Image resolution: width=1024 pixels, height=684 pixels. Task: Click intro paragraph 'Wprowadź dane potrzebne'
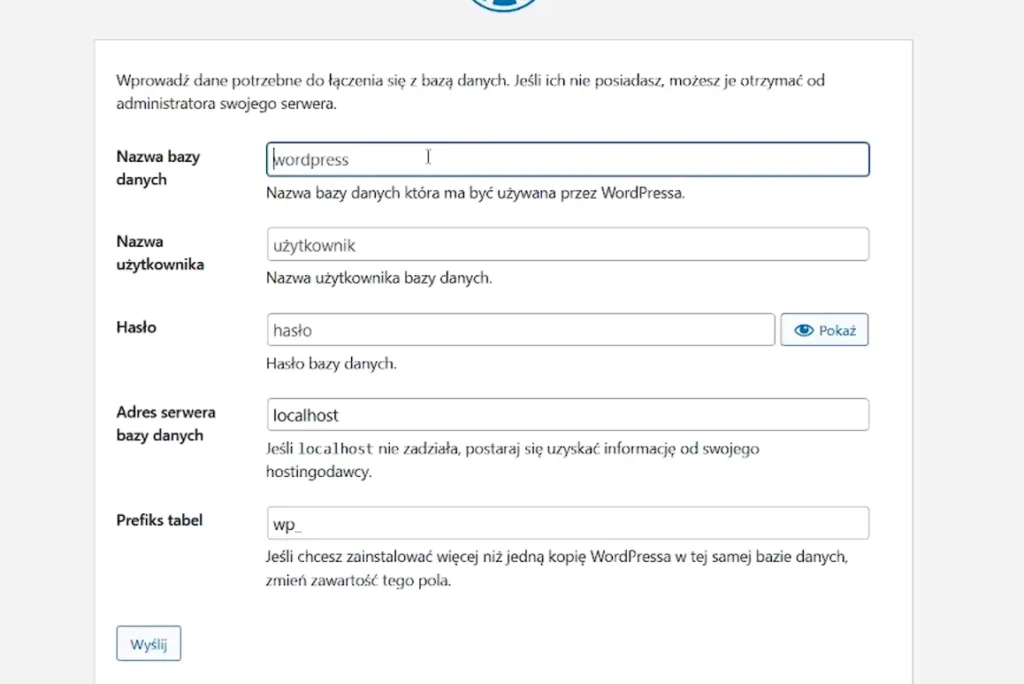point(470,92)
